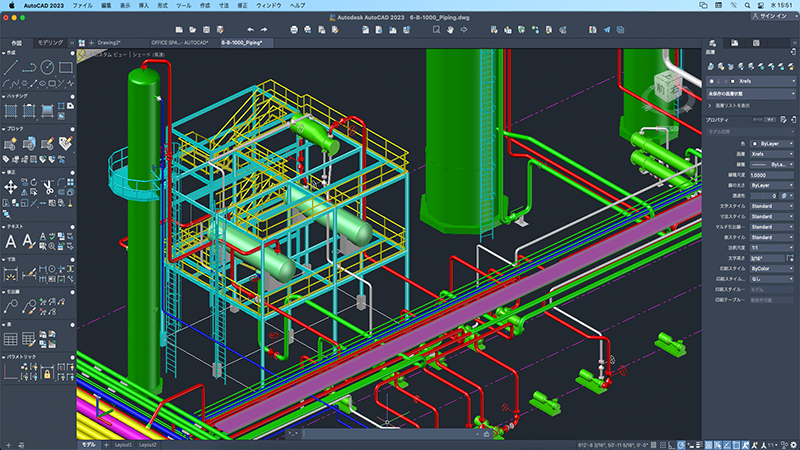The image size is (800, 450).
Task: Expand the layer list disclosure arrow
Action: coord(710,106)
